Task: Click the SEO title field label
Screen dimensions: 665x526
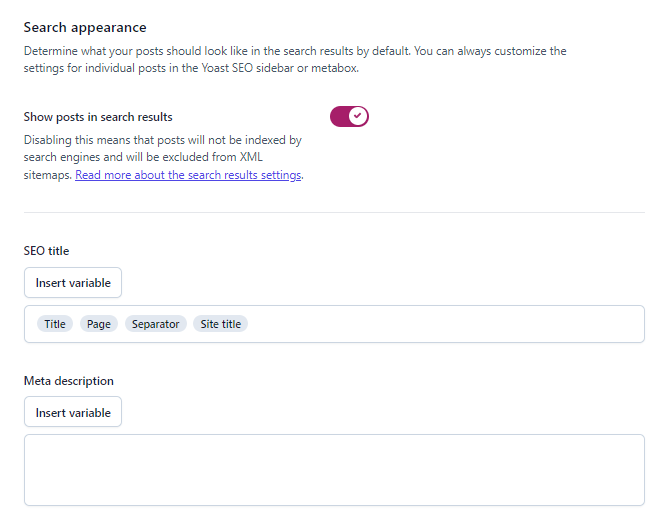Action: [x=46, y=251]
